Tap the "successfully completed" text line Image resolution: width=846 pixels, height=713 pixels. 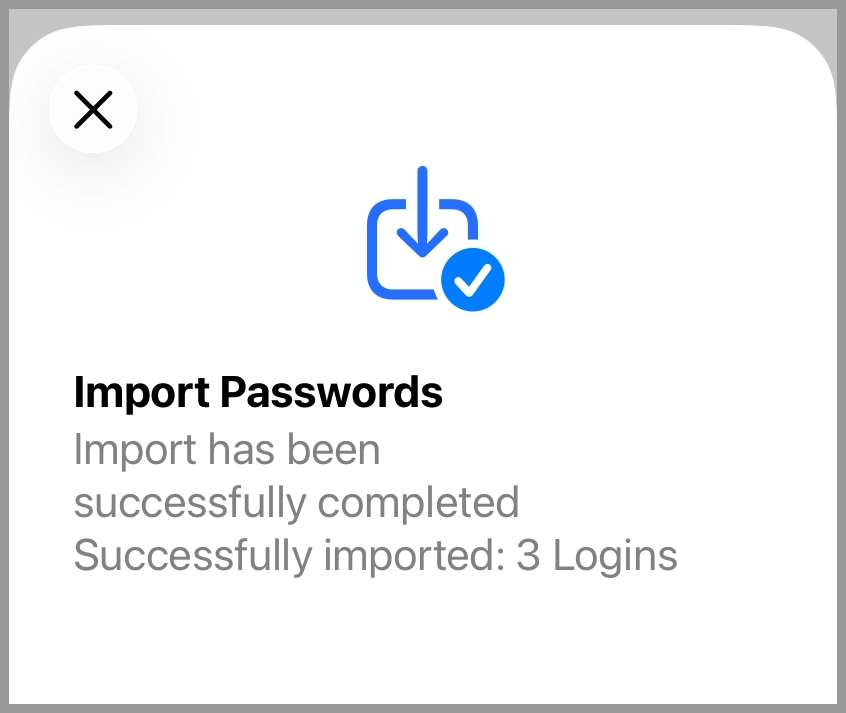point(297,502)
